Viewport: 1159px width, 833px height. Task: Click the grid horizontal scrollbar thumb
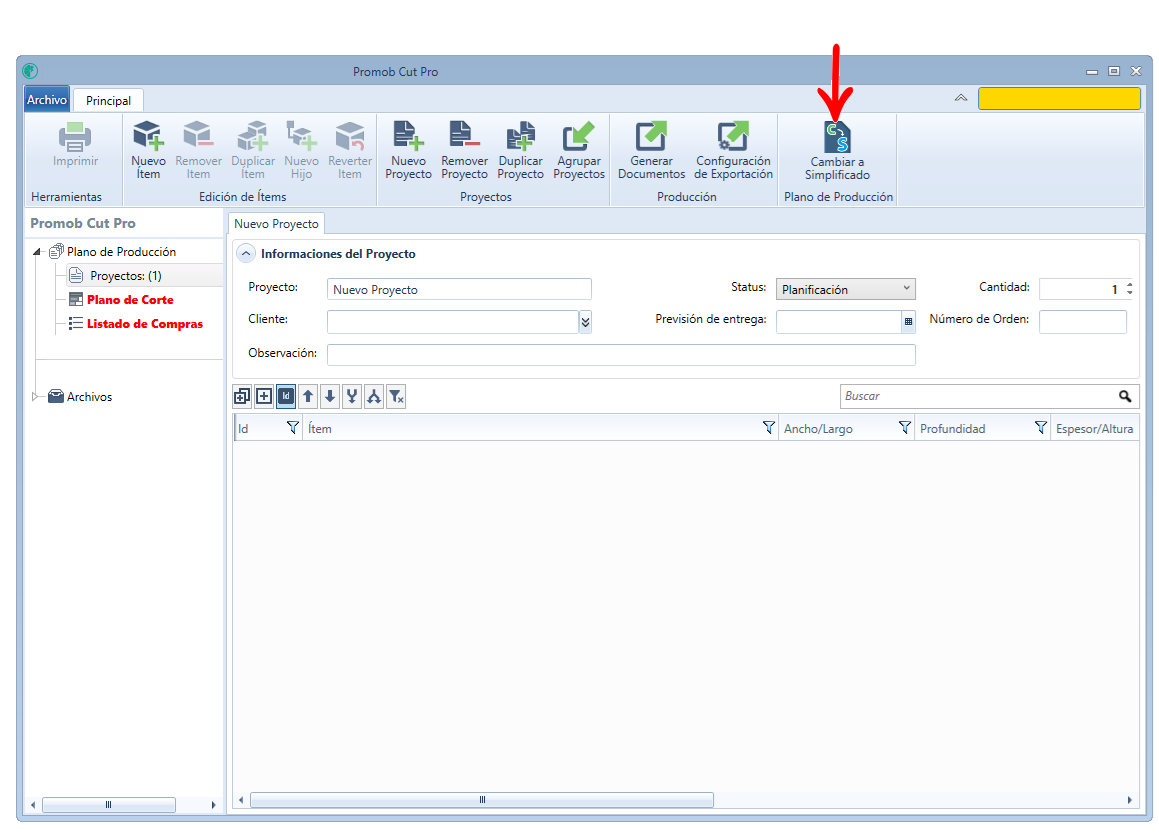(482, 800)
